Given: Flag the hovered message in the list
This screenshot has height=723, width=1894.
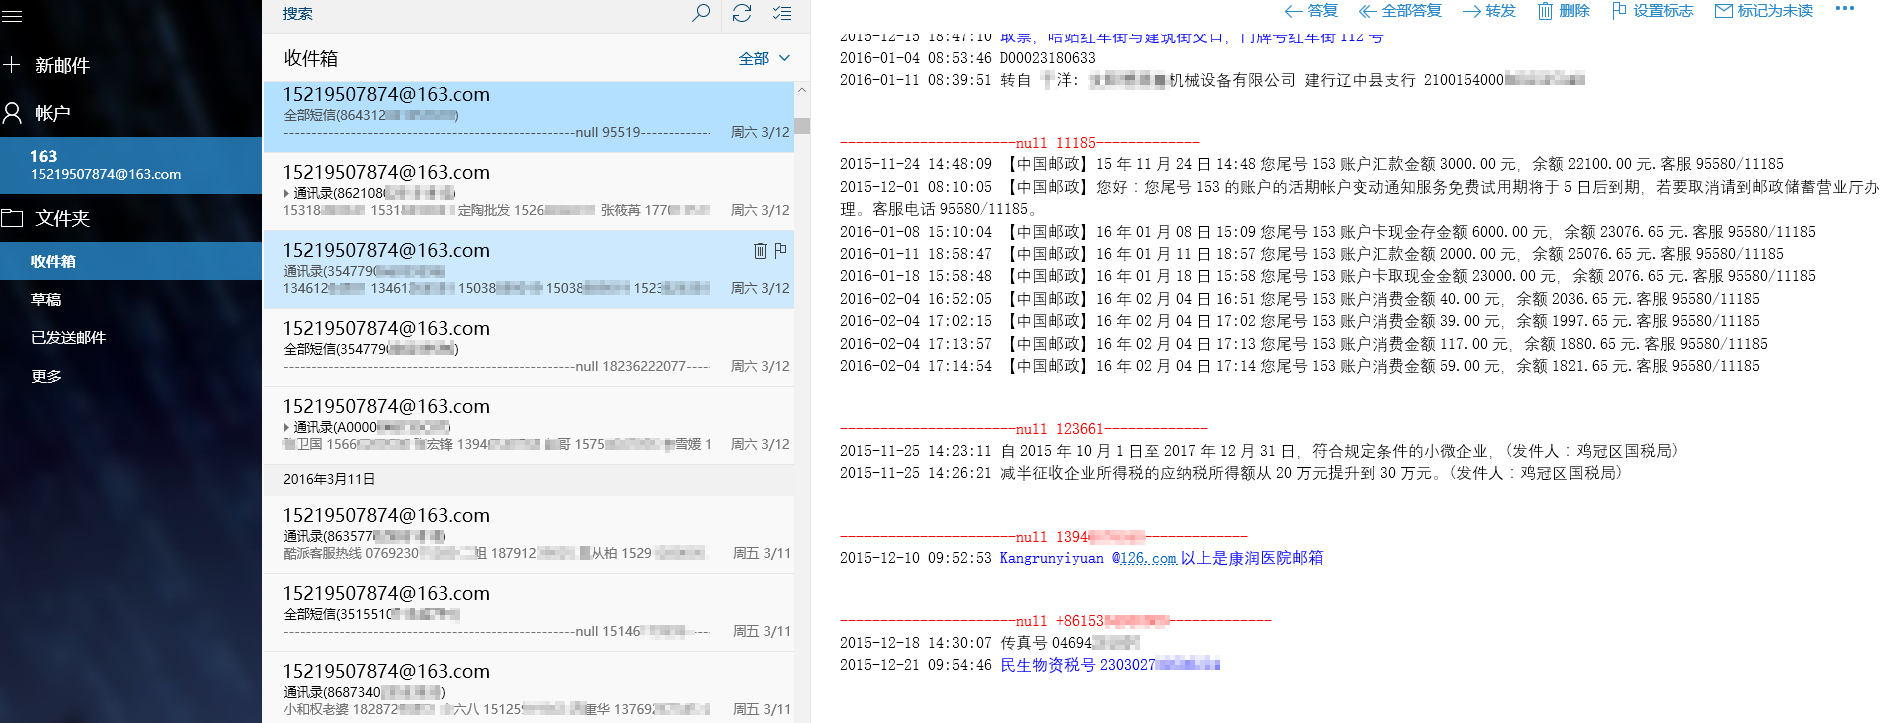Looking at the screenshot, I should [781, 250].
